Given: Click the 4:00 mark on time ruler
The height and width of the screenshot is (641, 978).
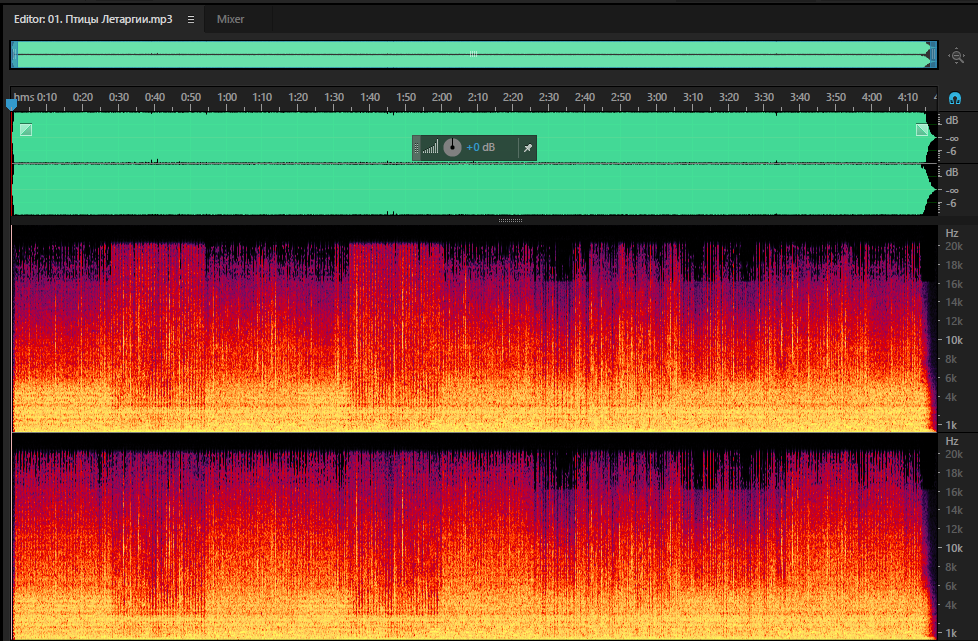Looking at the screenshot, I should 871,97.
